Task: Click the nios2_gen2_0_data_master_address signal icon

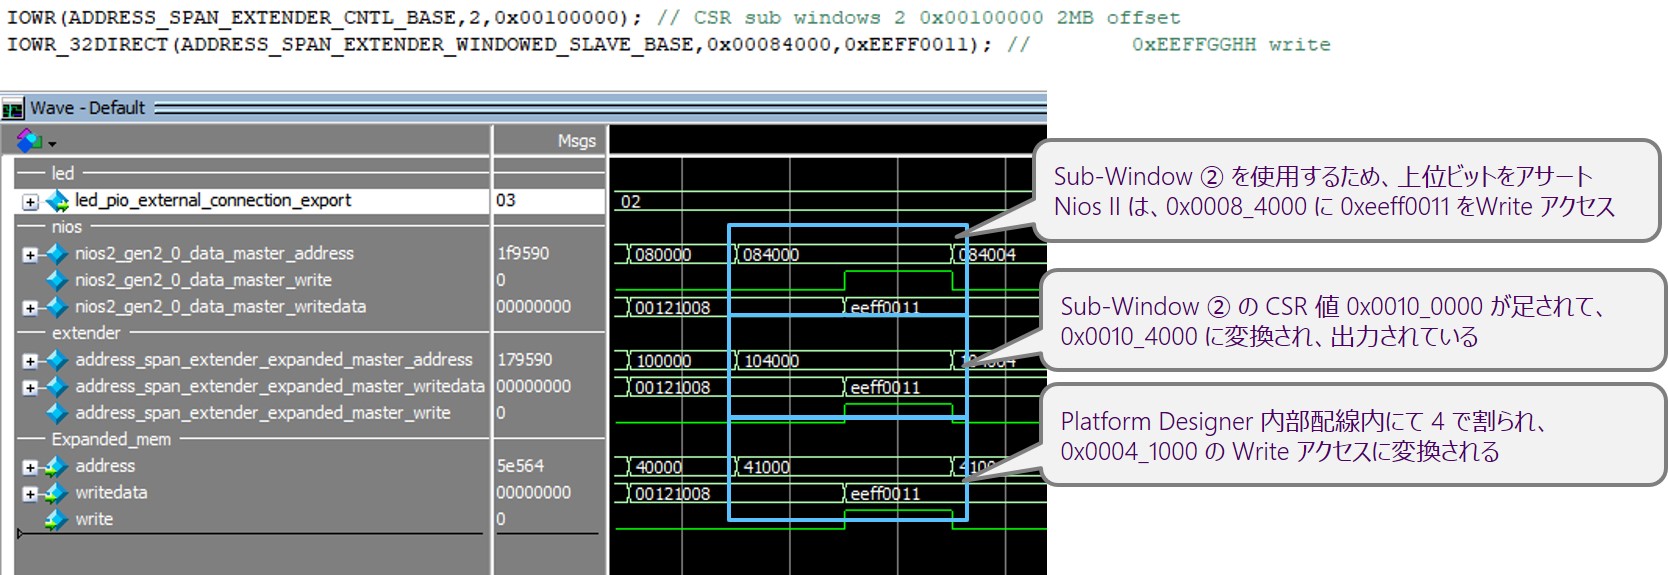Action: (57, 254)
